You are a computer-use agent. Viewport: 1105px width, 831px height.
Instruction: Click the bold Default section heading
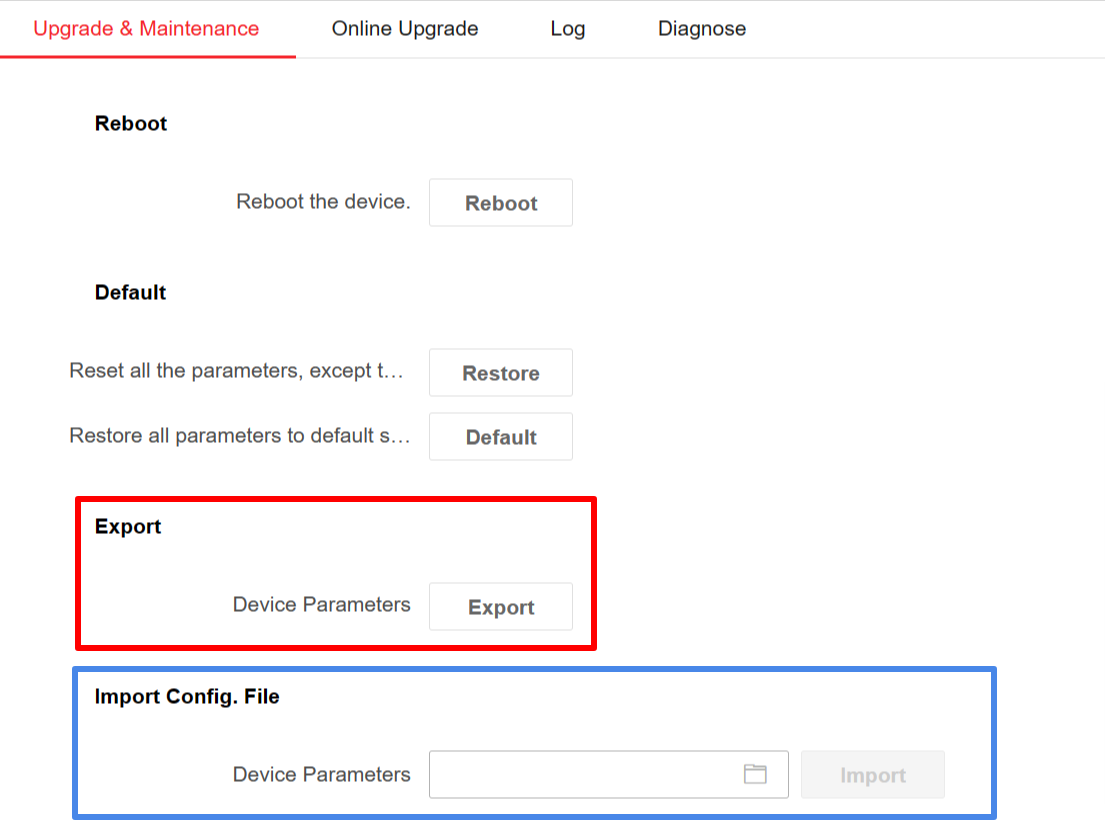click(130, 293)
